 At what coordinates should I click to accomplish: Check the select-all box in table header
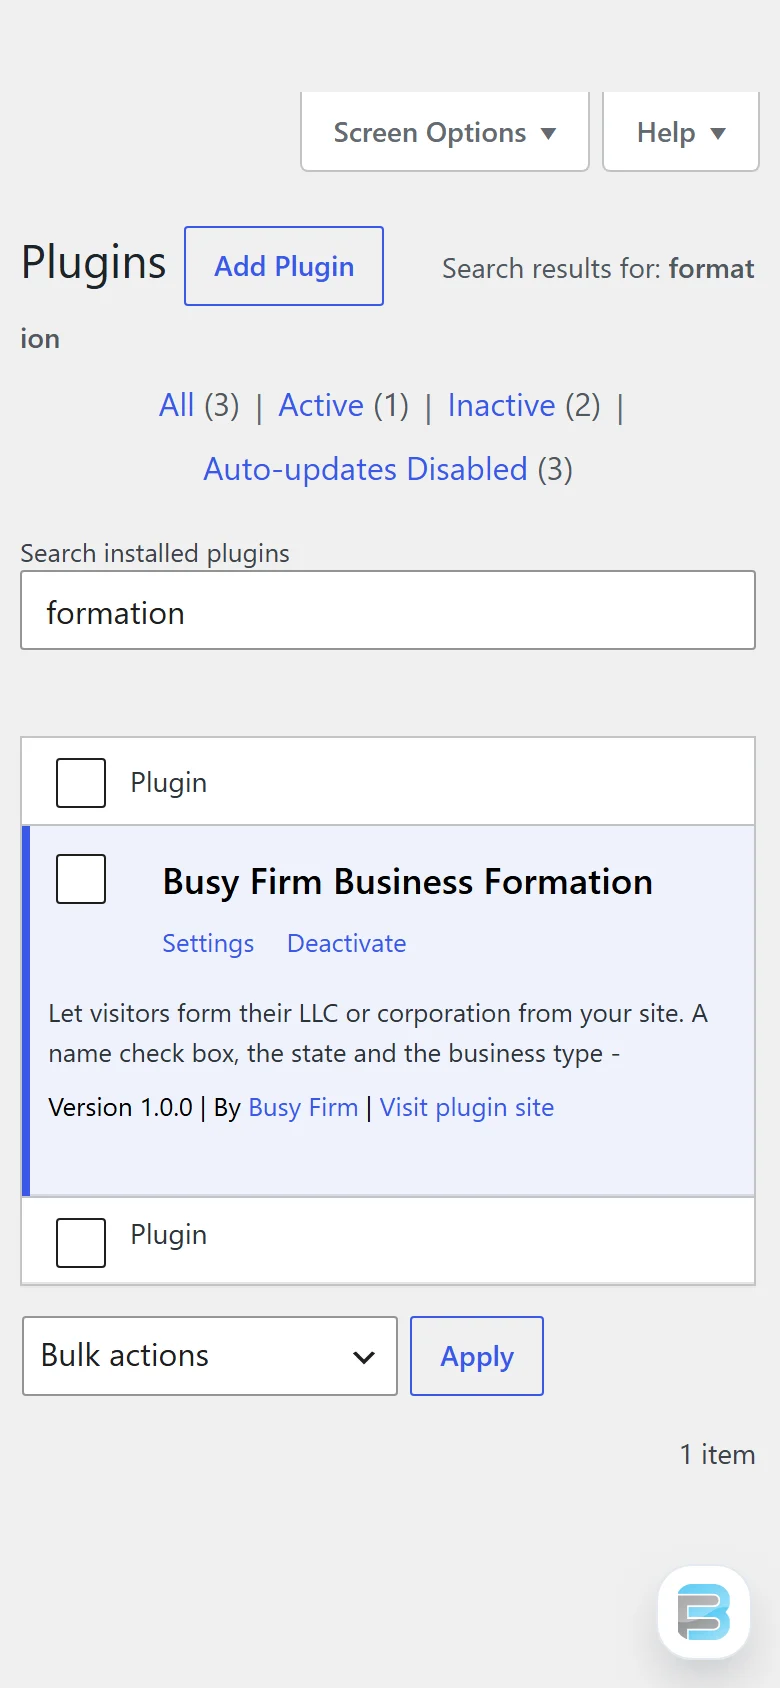tap(81, 782)
